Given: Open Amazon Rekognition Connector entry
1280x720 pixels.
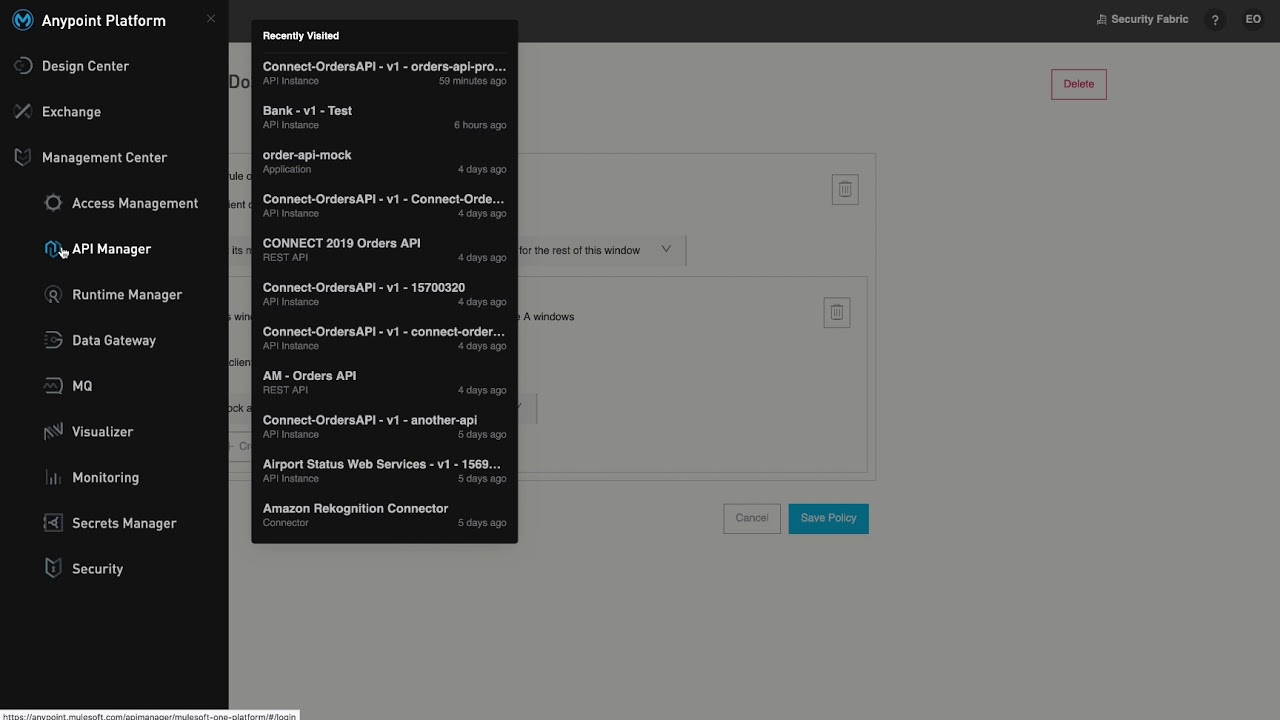Looking at the screenshot, I should pyautogui.click(x=384, y=514).
